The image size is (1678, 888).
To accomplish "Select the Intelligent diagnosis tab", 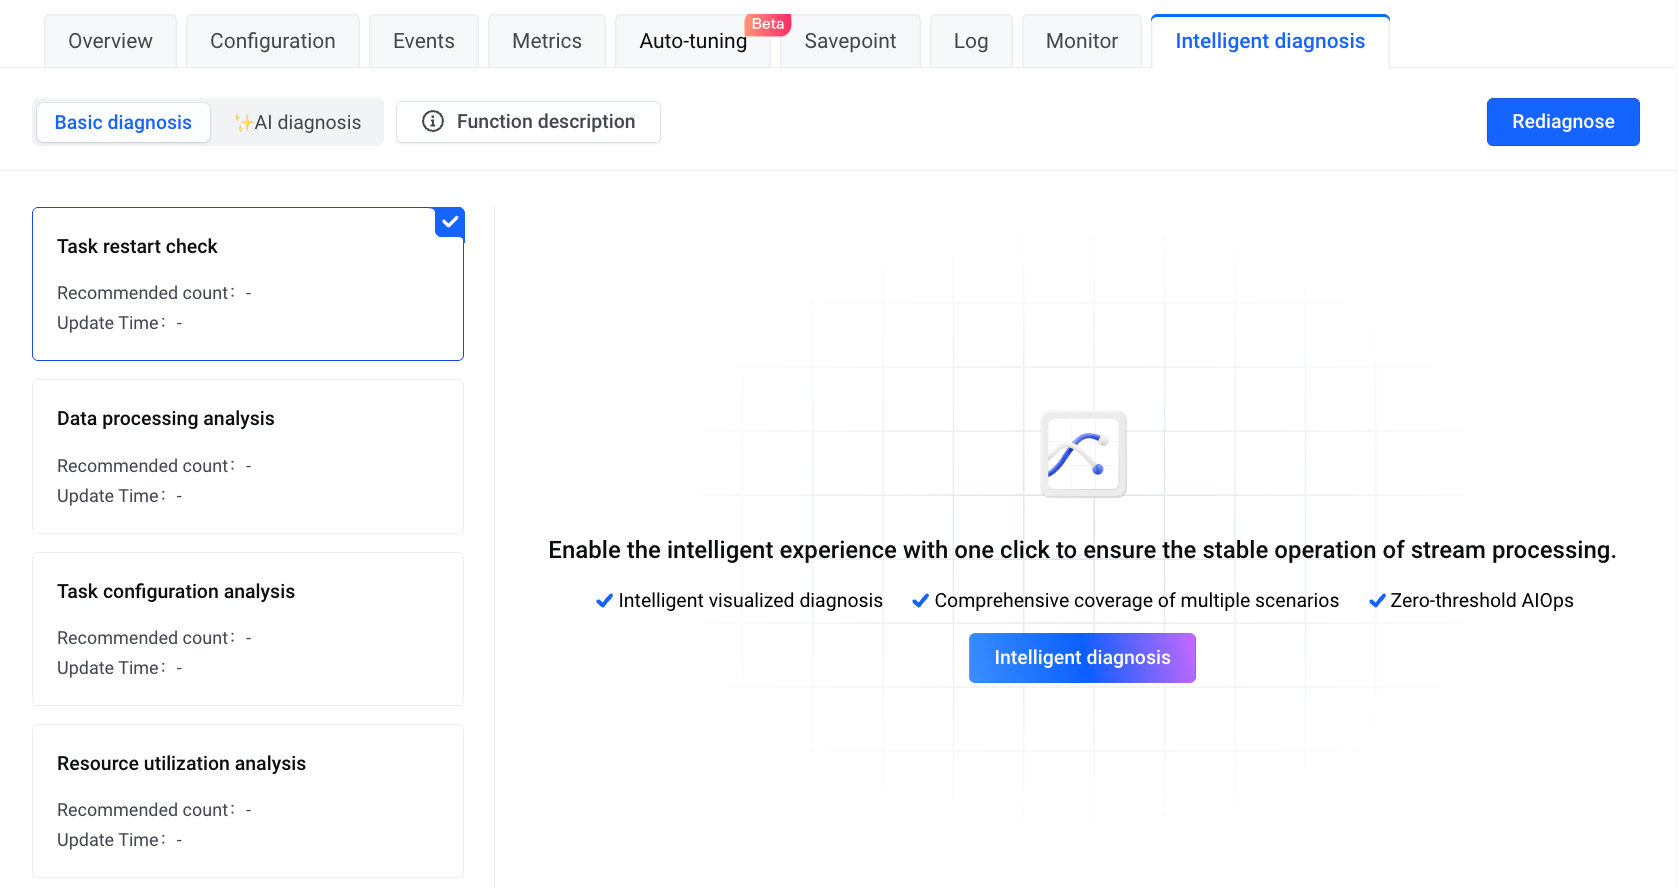I will point(1270,41).
